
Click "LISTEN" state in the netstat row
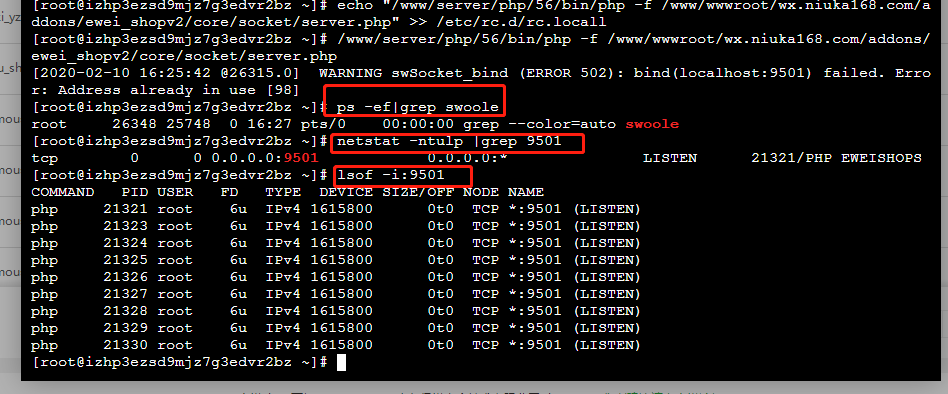pyautogui.click(x=670, y=158)
